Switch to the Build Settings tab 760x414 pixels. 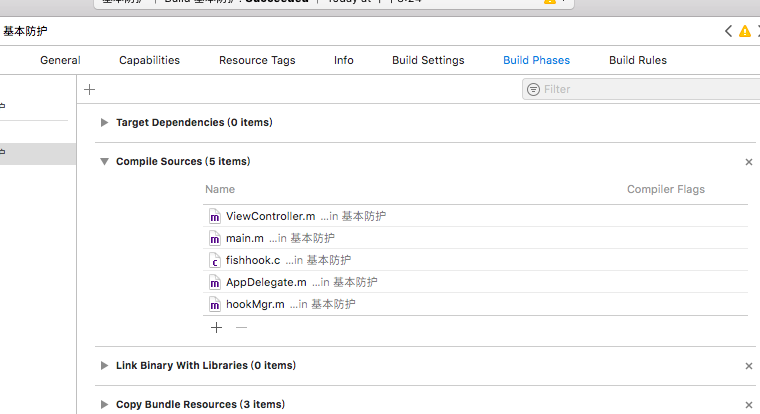[x=428, y=60]
